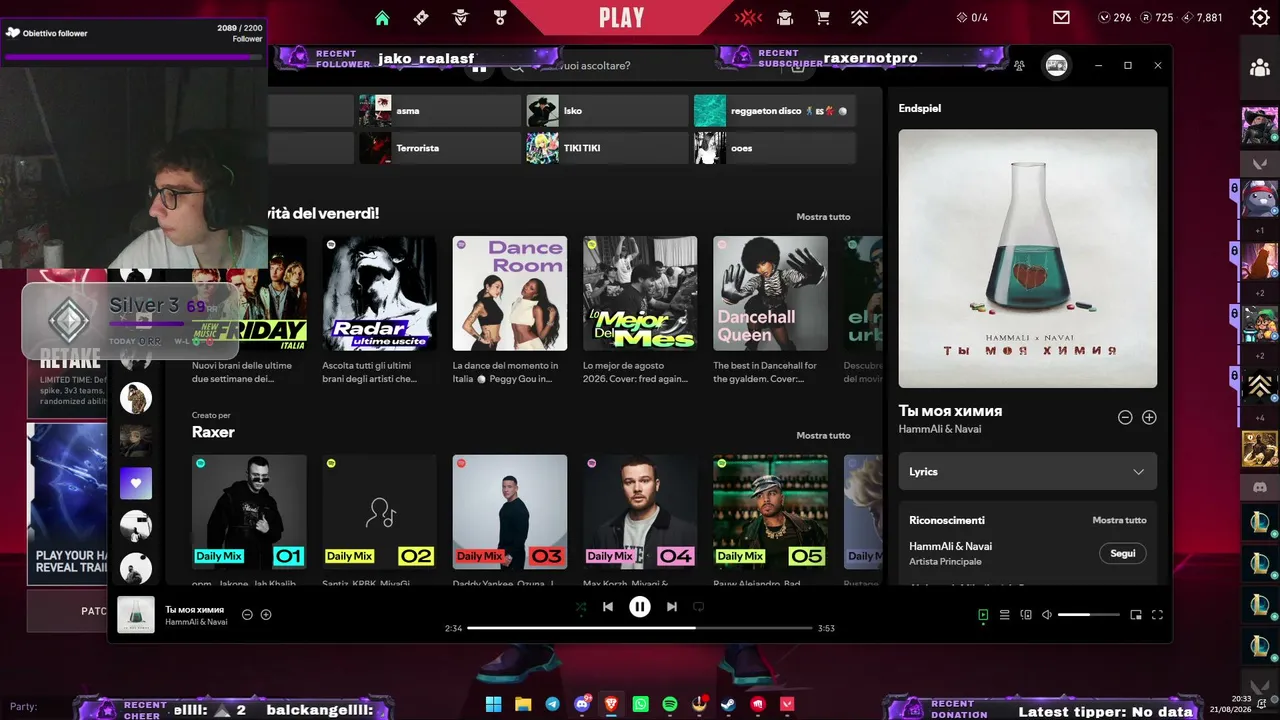Pause the current song
This screenshot has height=720, width=1280.
640,606
